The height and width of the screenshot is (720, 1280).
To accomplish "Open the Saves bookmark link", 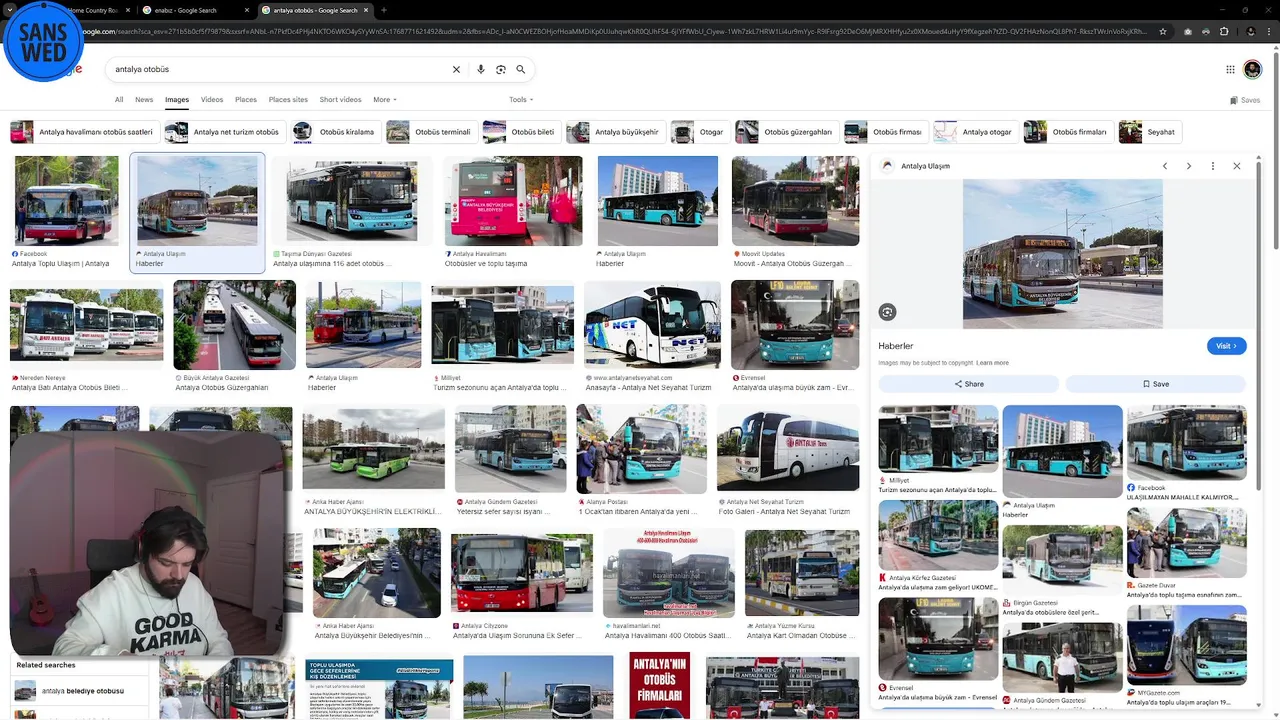I will 1245,100.
